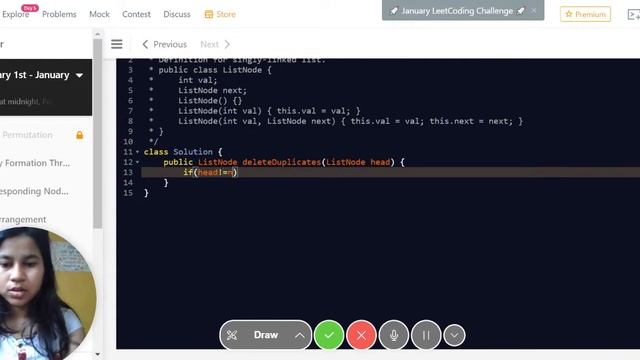Click the Draw tool scissors icon
Screen dimensions: 640x360
232,335
